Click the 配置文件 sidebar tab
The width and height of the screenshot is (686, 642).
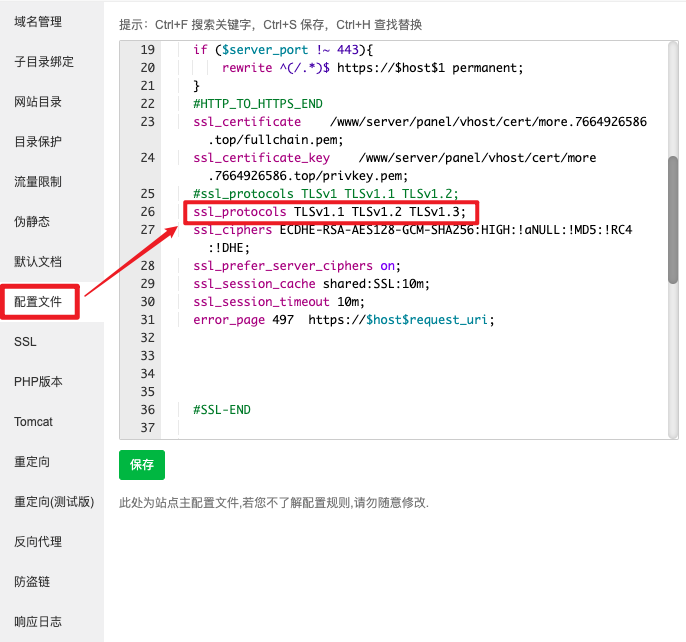(x=40, y=301)
